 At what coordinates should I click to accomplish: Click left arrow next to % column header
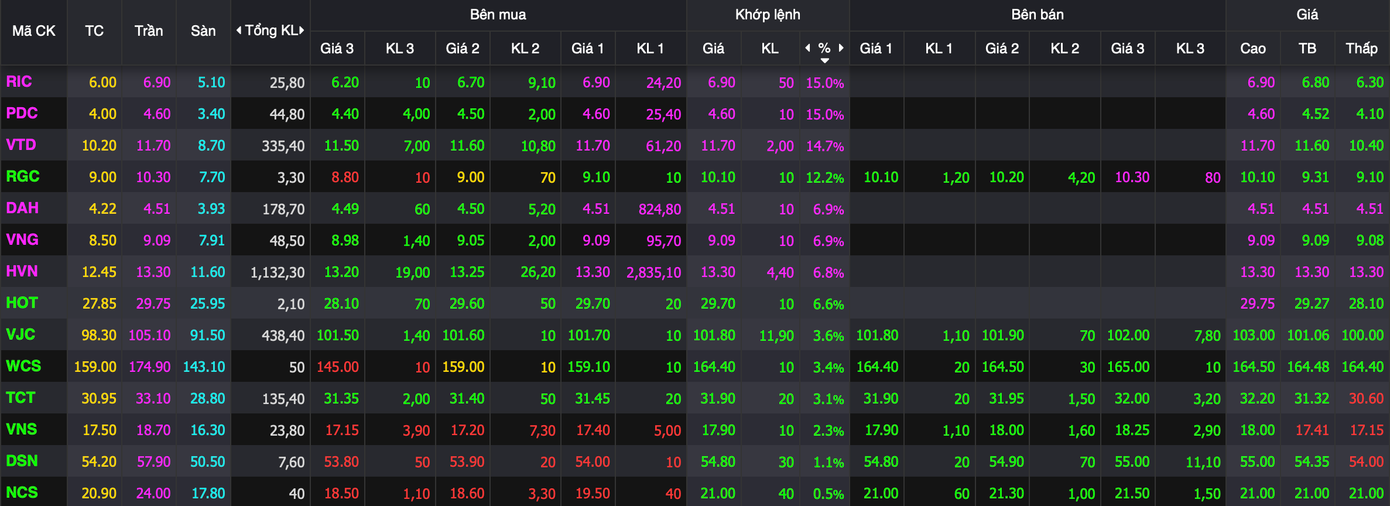pos(807,48)
